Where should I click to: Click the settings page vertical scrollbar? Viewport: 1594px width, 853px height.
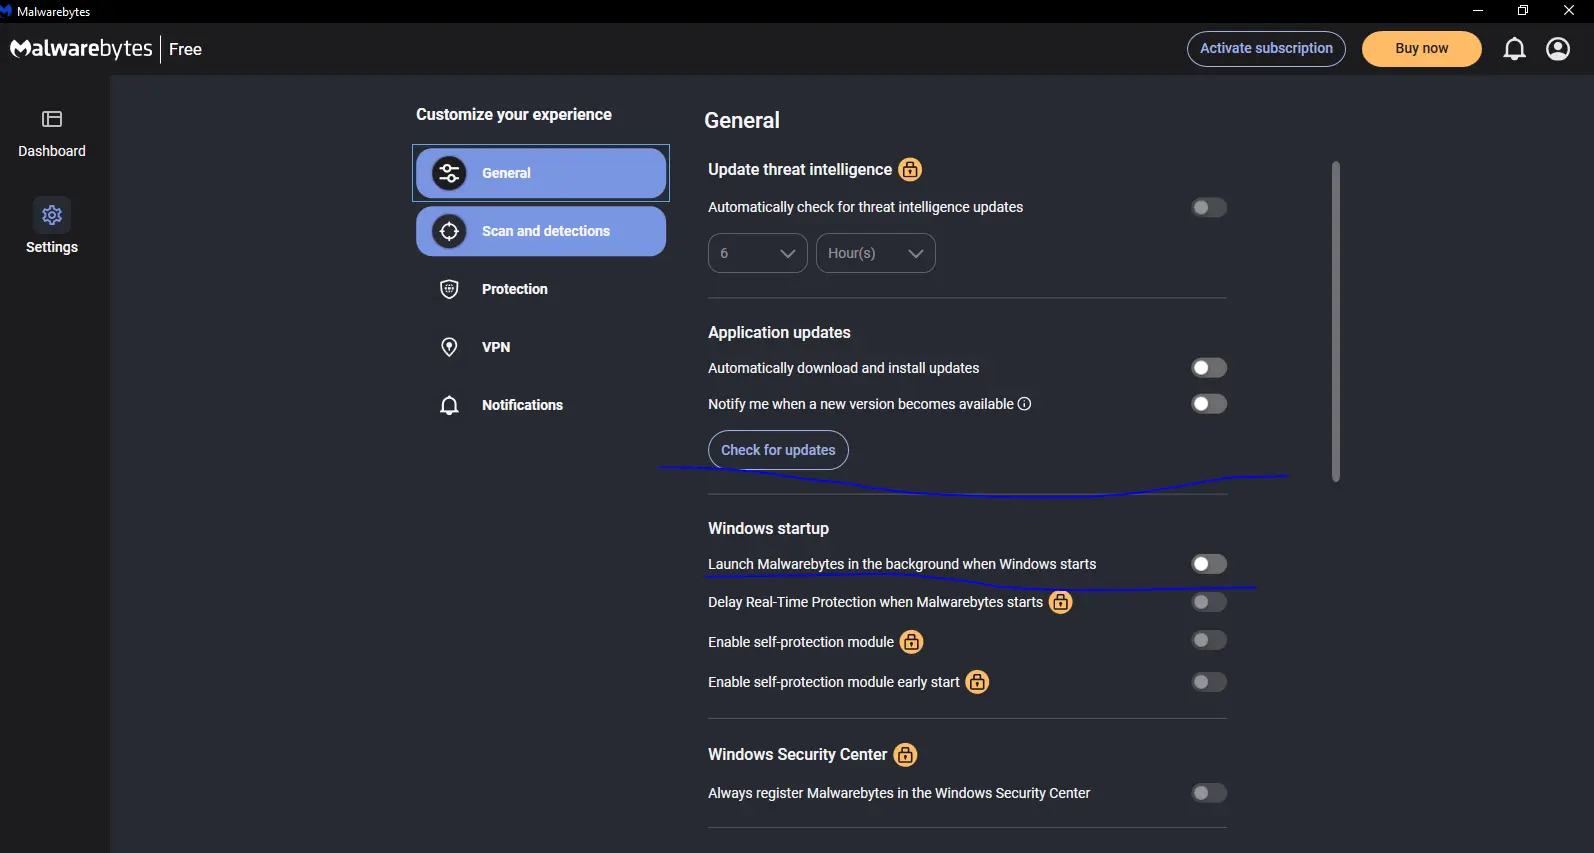(1335, 321)
